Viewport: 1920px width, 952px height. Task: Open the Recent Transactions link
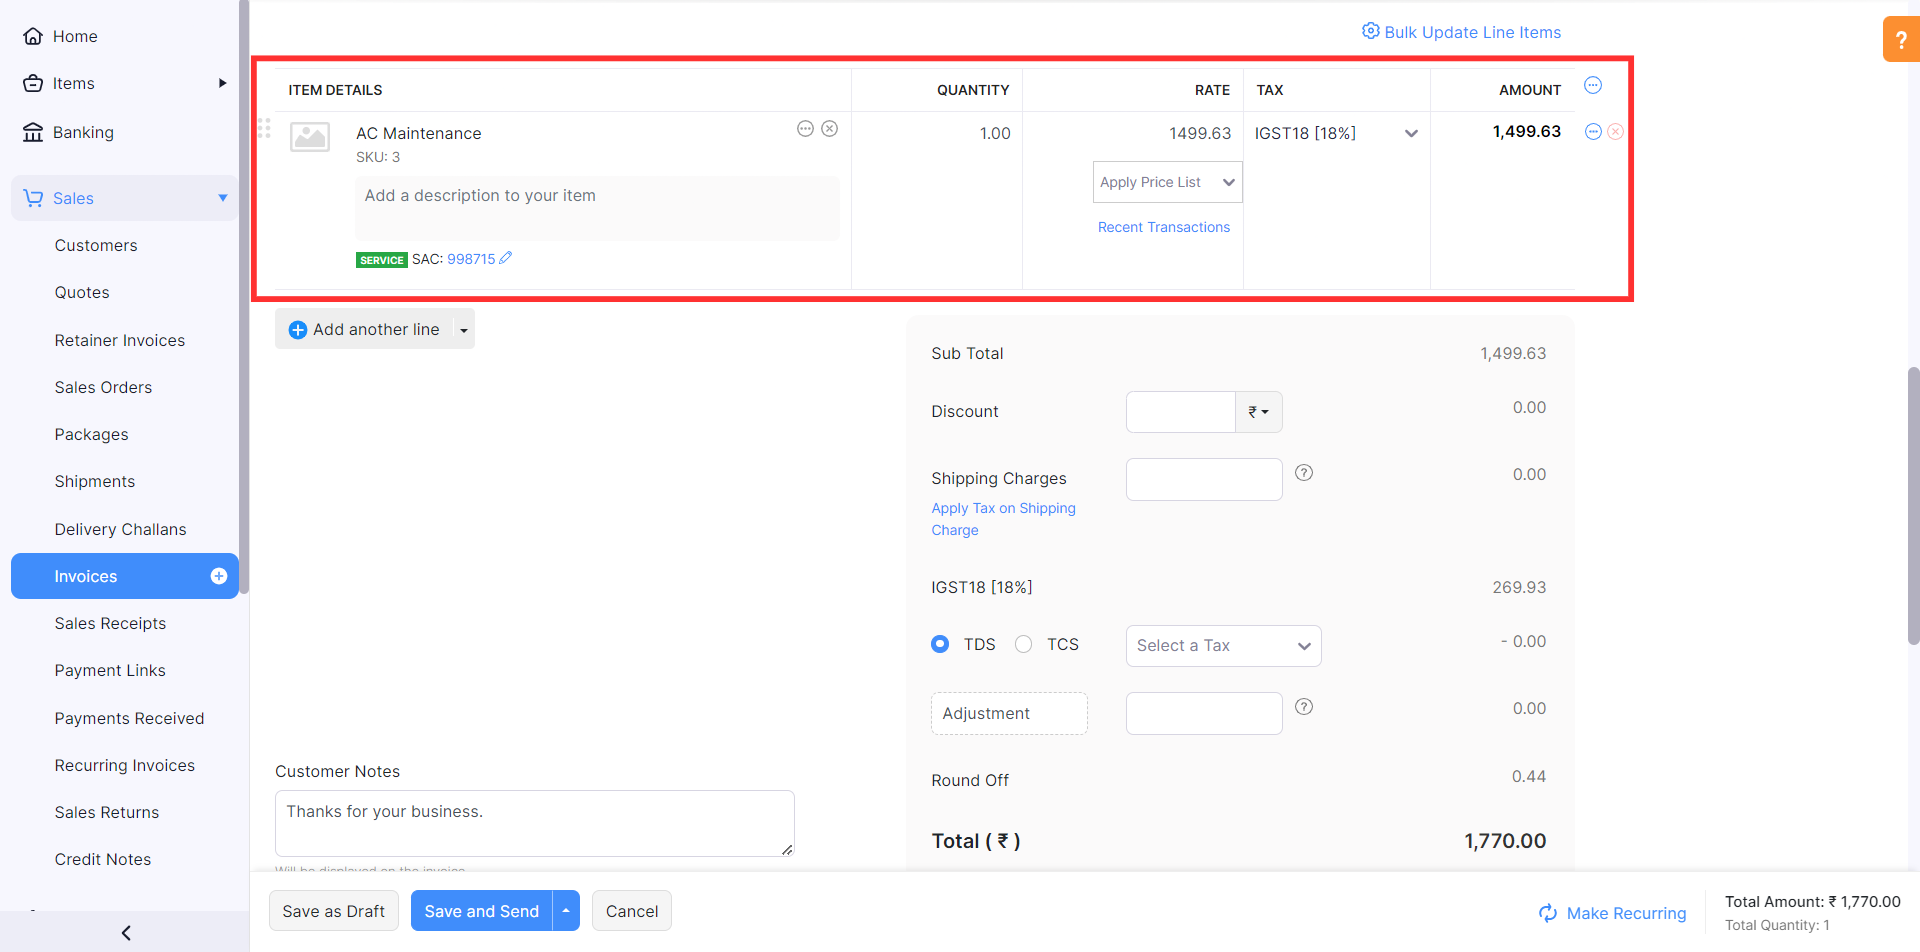pyautogui.click(x=1163, y=227)
